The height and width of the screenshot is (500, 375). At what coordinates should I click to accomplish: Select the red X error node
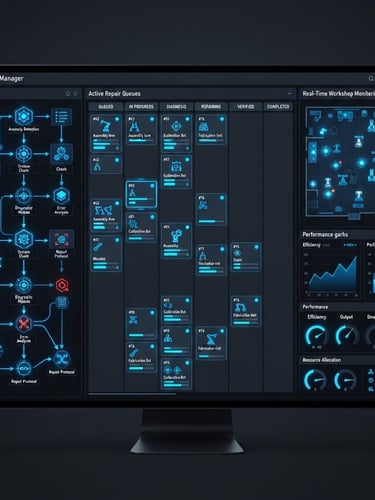pyautogui.click(x=24, y=324)
